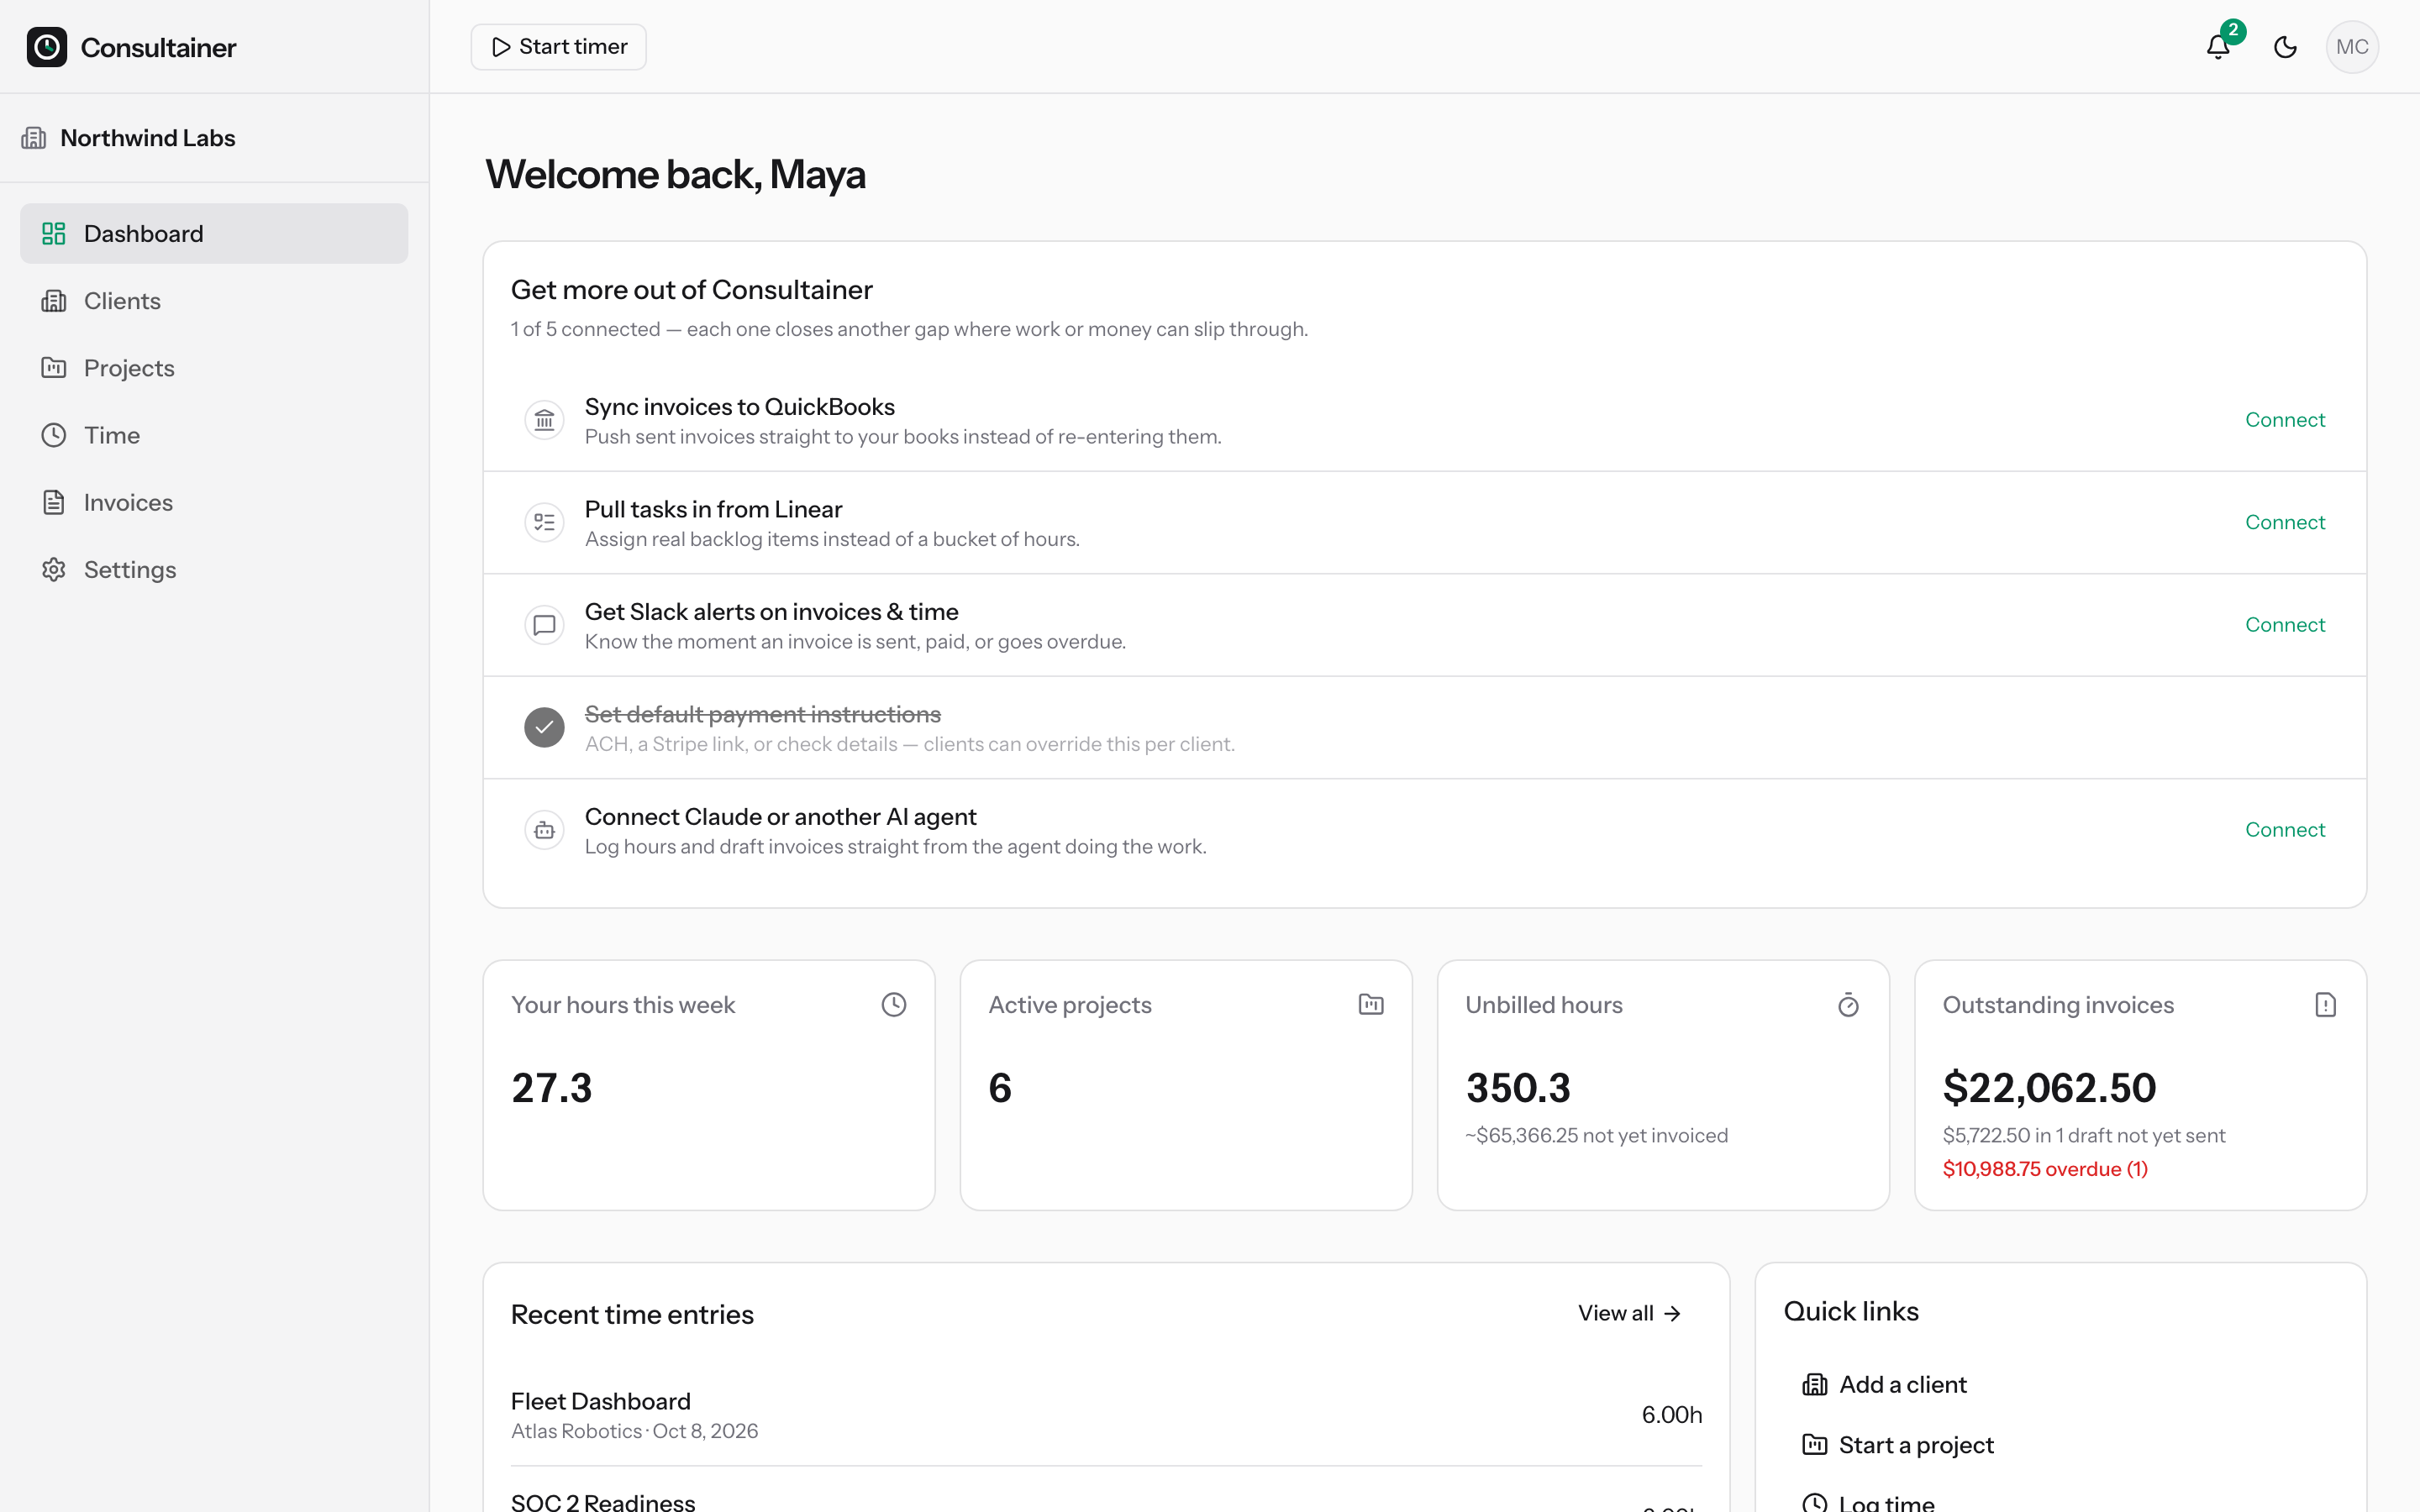
Task: Open the notifications bell
Action: point(2218,47)
